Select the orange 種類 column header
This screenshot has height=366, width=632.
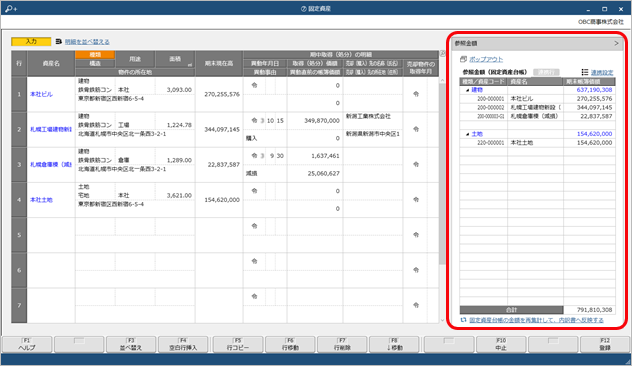click(95, 55)
